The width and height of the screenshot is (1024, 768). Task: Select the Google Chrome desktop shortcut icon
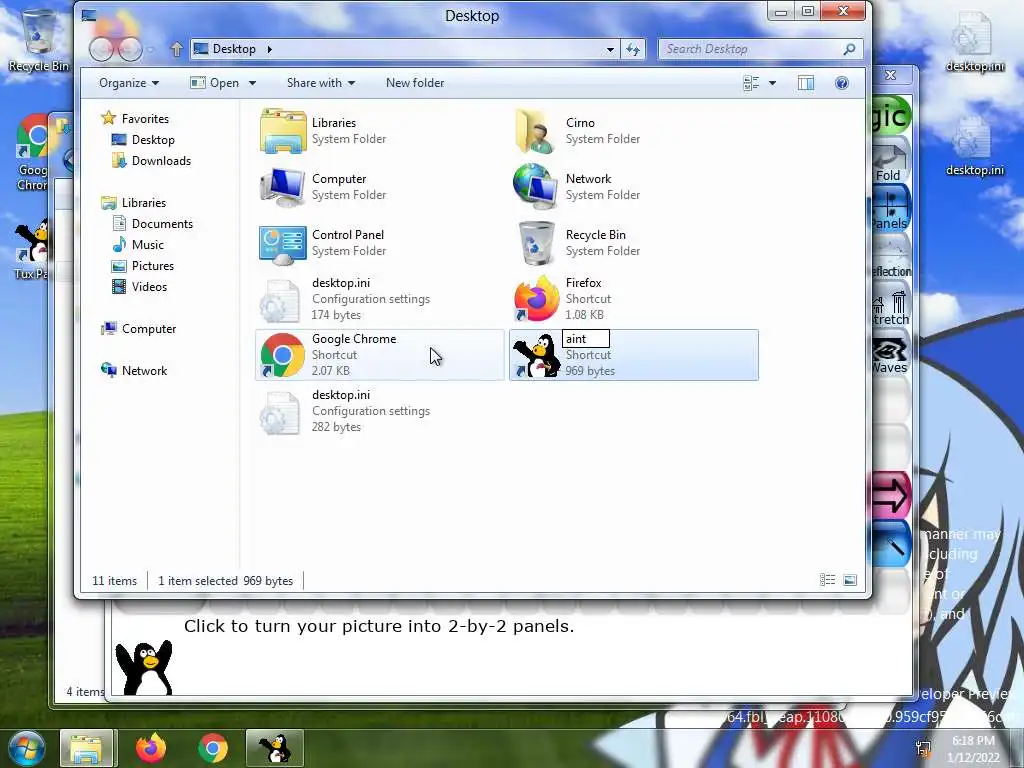33,153
